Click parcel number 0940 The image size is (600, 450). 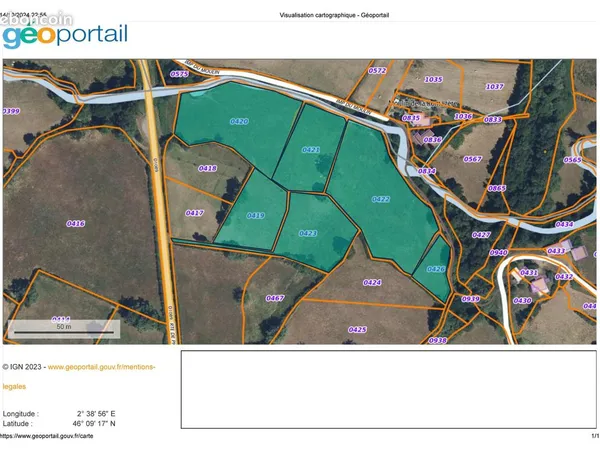tap(499, 253)
